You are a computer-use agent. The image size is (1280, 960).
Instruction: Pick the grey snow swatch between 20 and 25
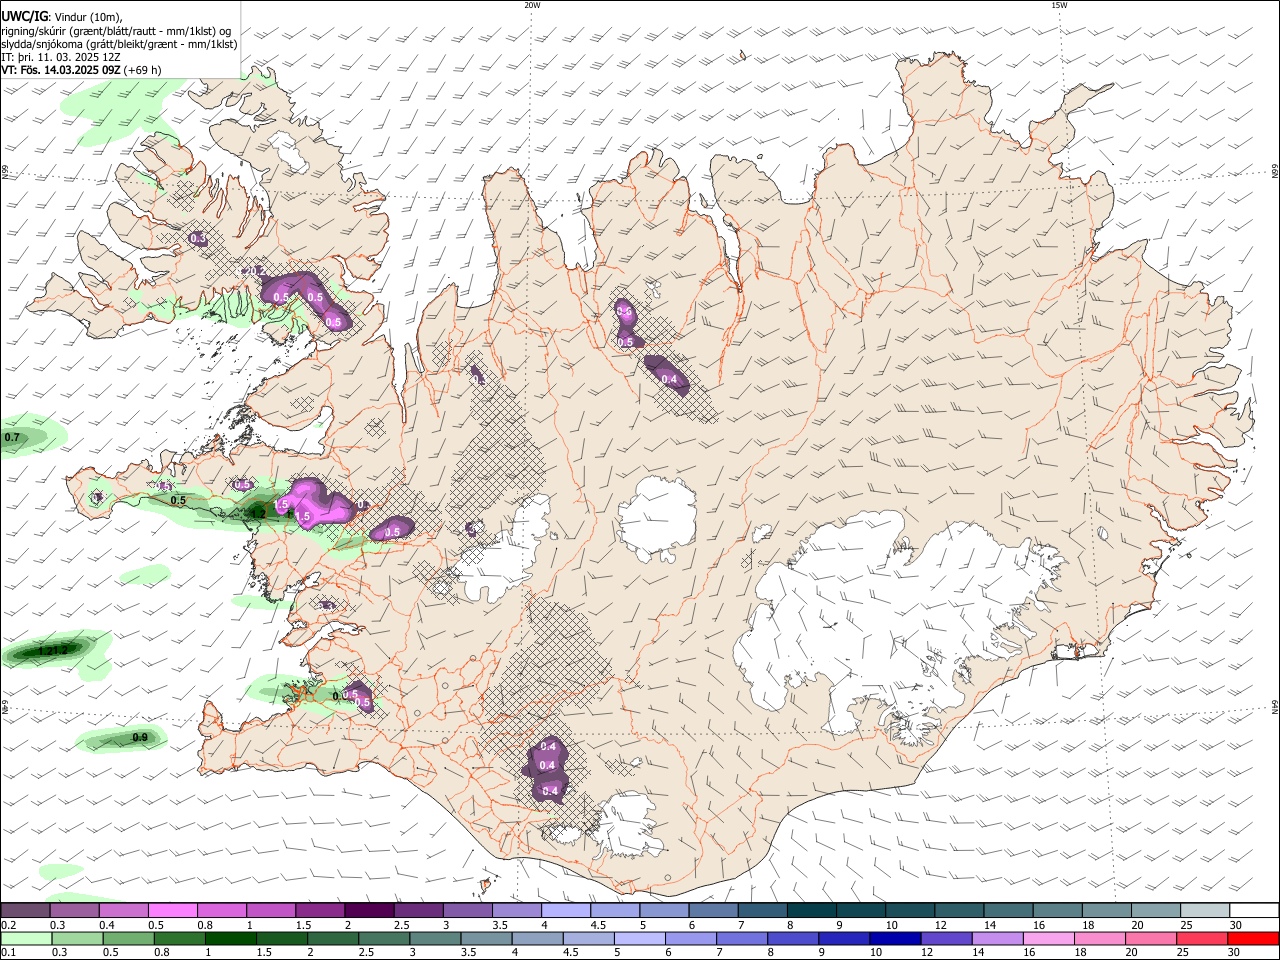point(1156,910)
